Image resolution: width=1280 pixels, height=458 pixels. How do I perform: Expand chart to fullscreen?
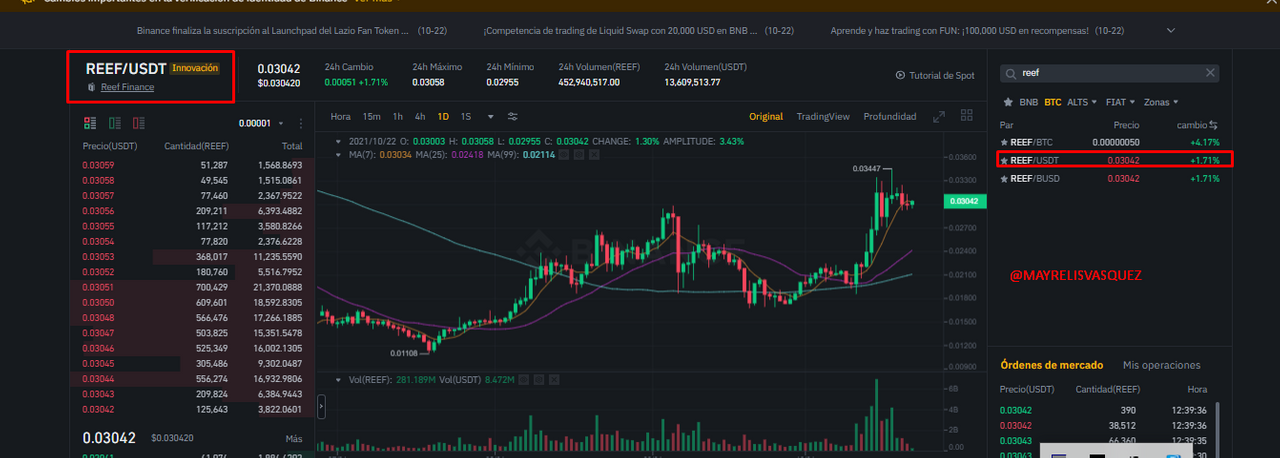(x=939, y=117)
